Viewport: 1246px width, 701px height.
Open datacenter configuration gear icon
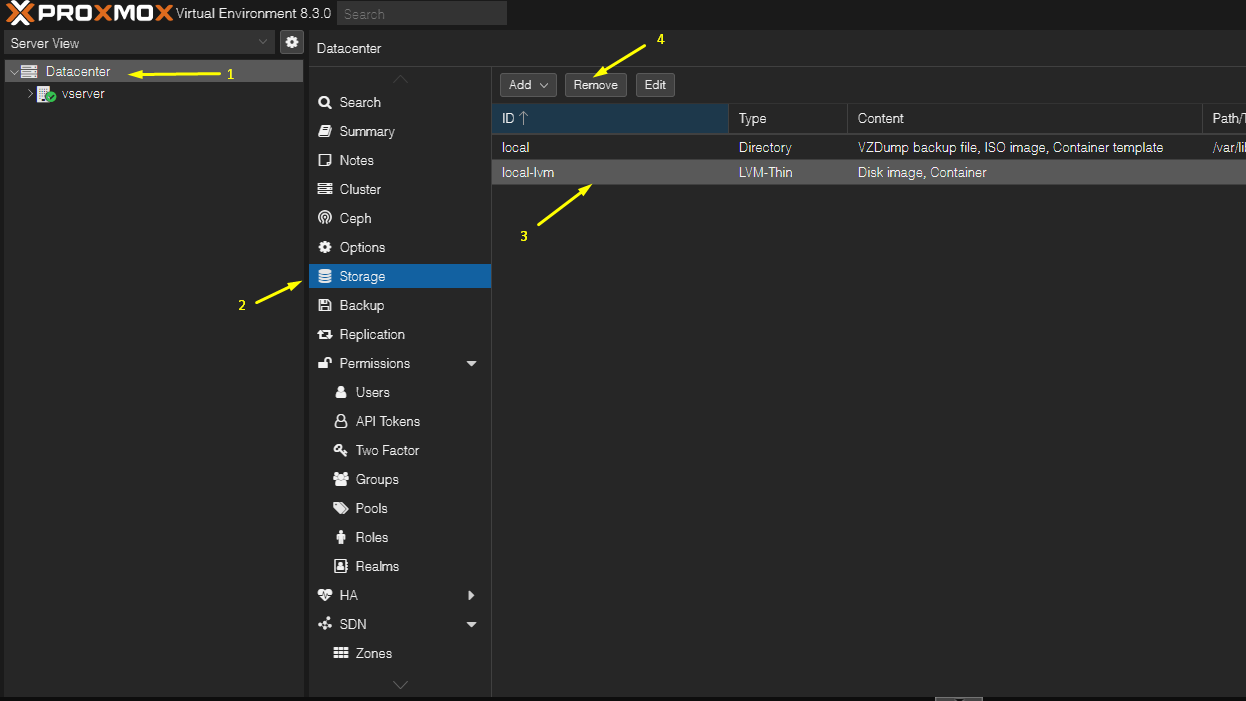(291, 42)
